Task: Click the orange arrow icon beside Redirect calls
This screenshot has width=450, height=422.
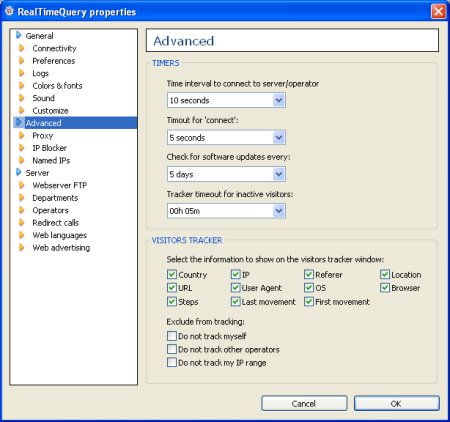Action: (x=22, y=222)
